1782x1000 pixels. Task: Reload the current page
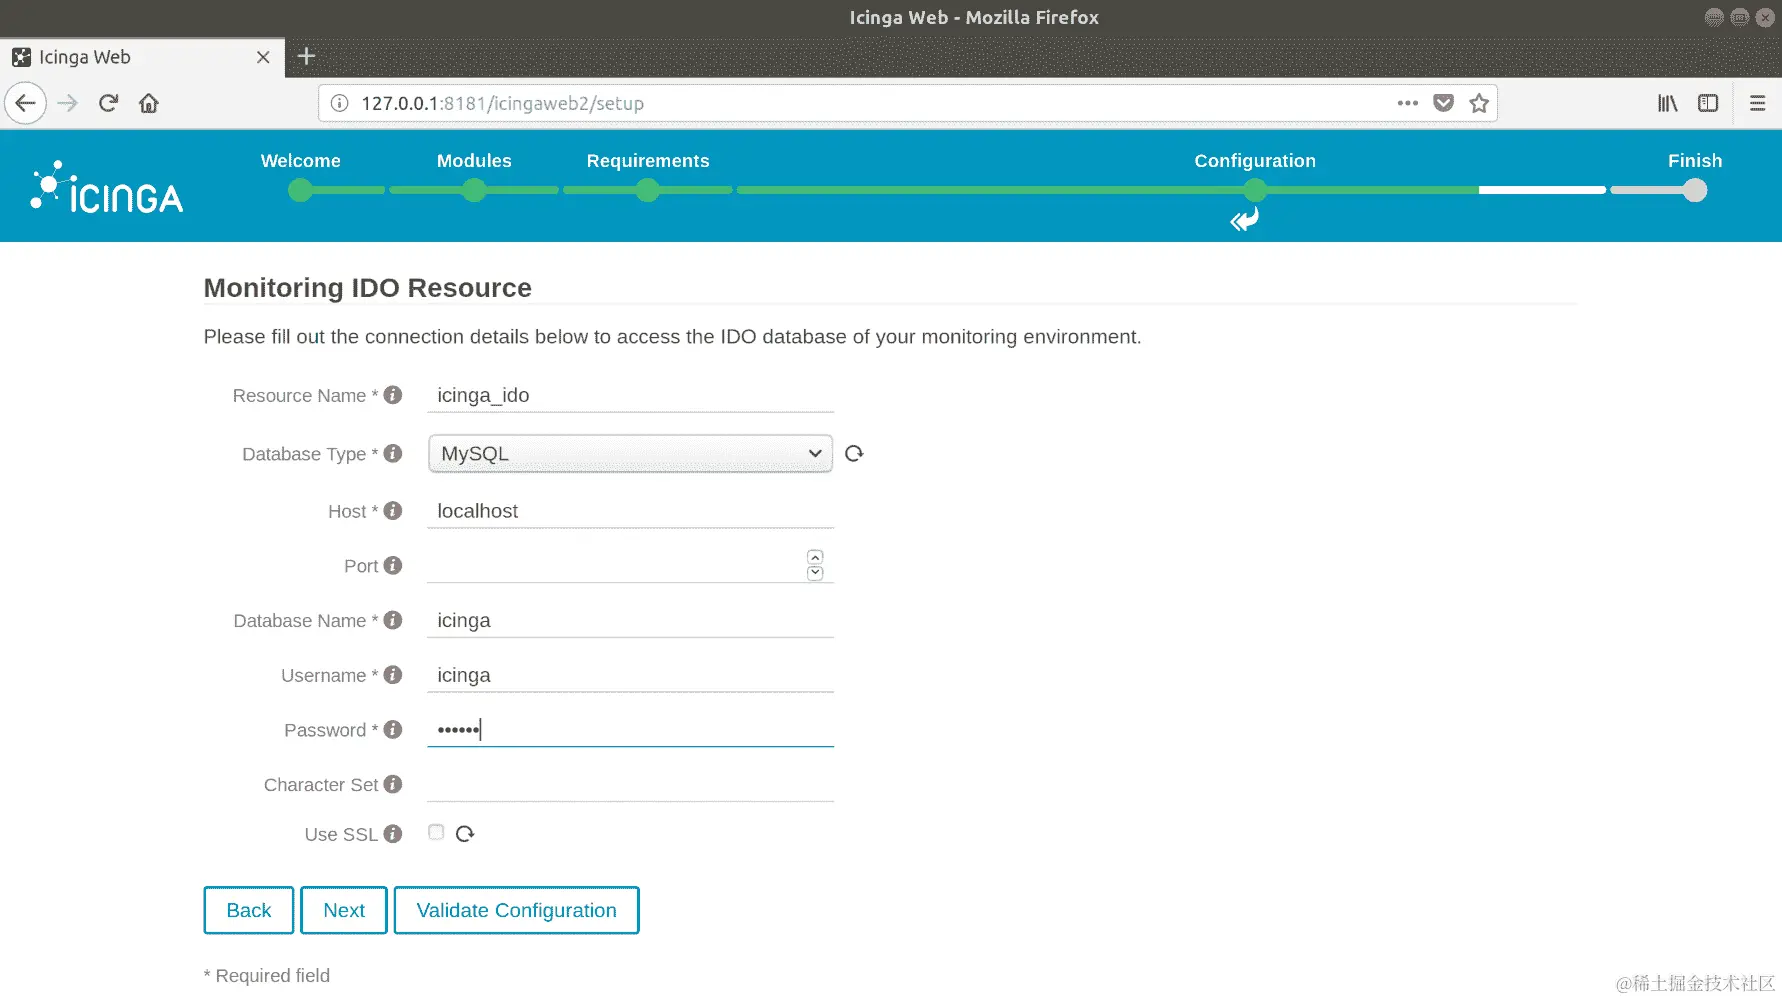[109, 103]
